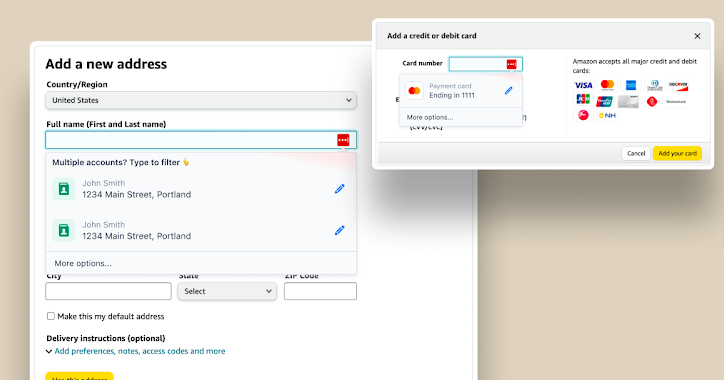Image resolution: width=724 pixels, height=380 pixels.
Task: Click the Cancel button in card dialog
Action: [636, 153]
